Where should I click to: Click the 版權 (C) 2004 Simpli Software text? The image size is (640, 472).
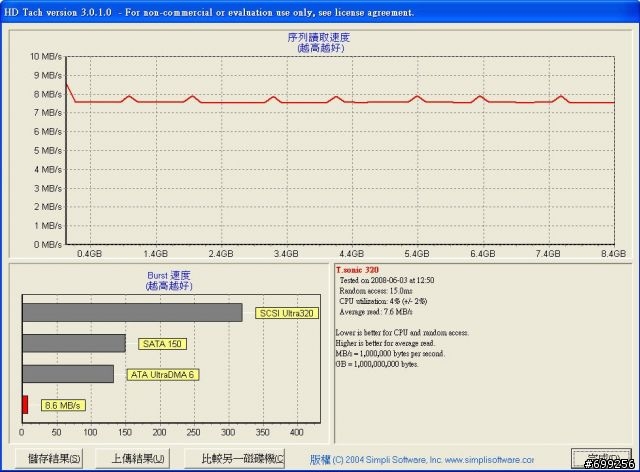[376, 460]
